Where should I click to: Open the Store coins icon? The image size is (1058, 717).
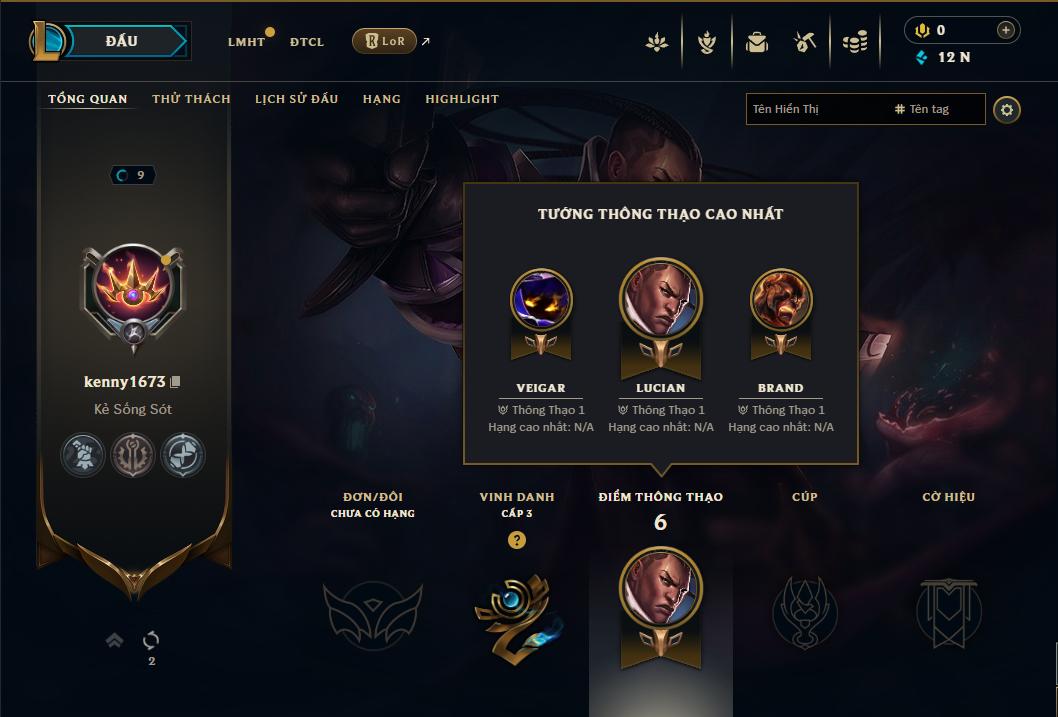pyautogui.click(x=855, y=42)
